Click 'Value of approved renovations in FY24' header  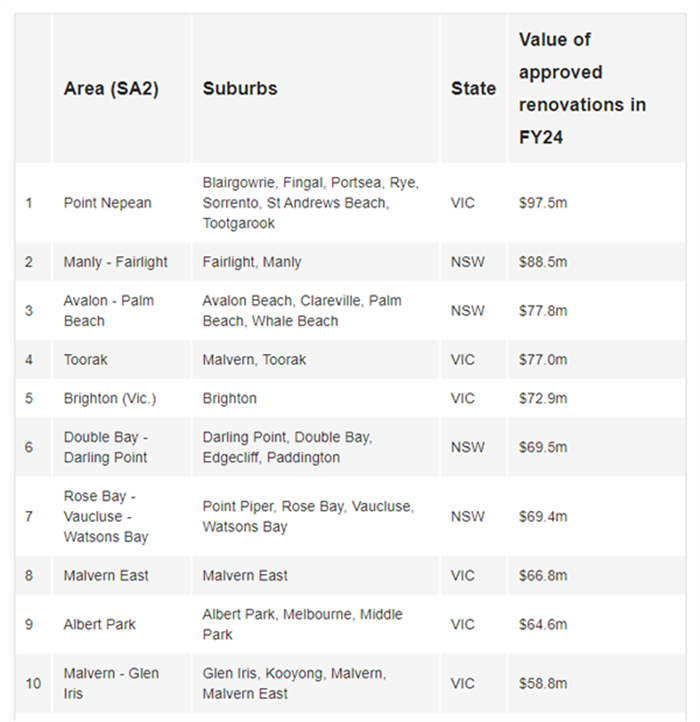[582, 88]
